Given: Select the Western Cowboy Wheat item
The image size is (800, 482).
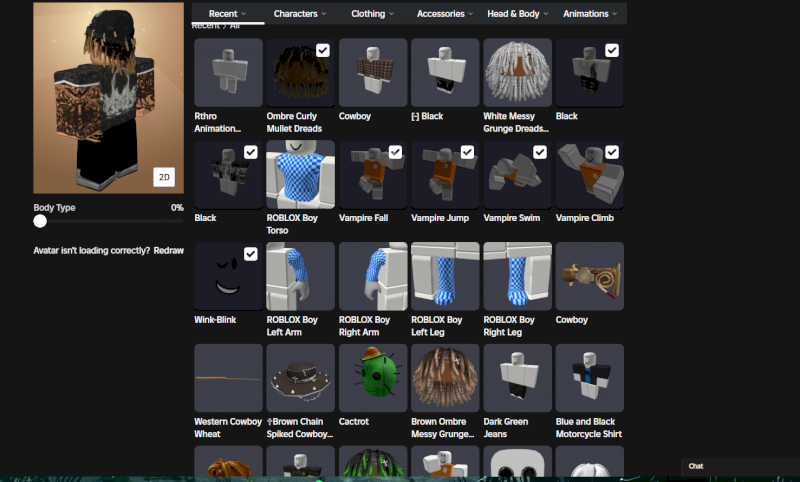Looking at the screenshot, I should point(228,378).
